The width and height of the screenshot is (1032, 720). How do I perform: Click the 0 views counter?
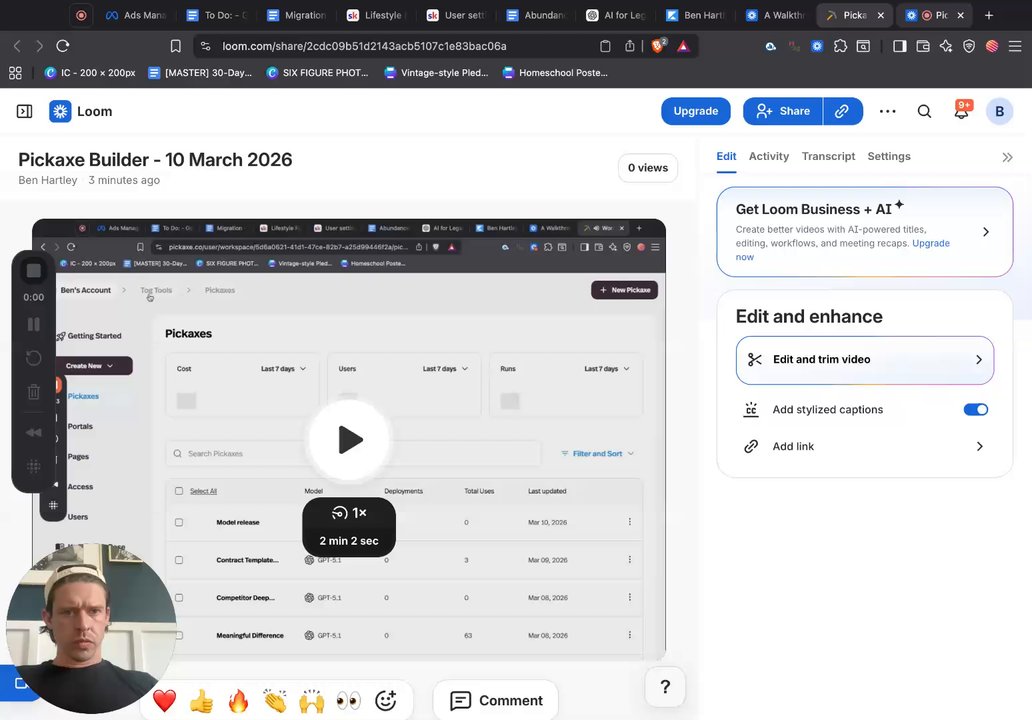(648, 168)
